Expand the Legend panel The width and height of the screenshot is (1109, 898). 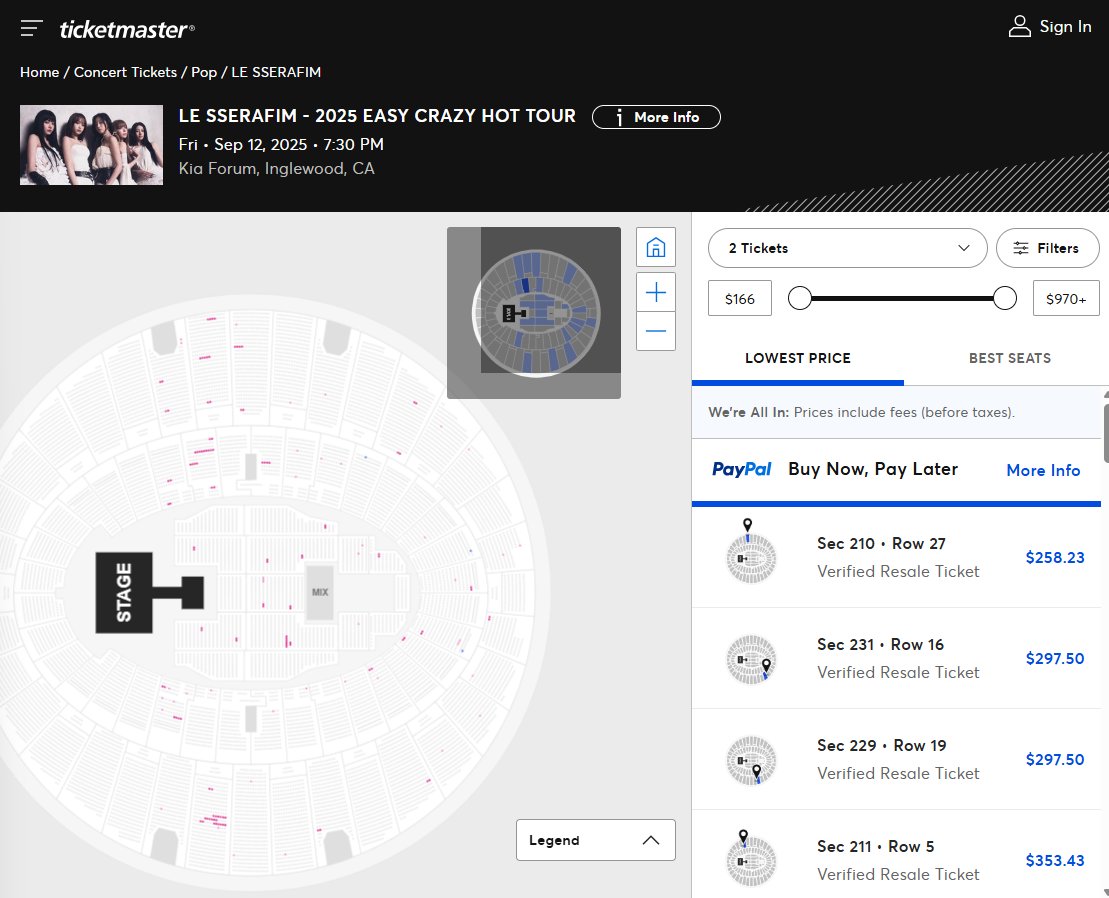tap(596, 840)
